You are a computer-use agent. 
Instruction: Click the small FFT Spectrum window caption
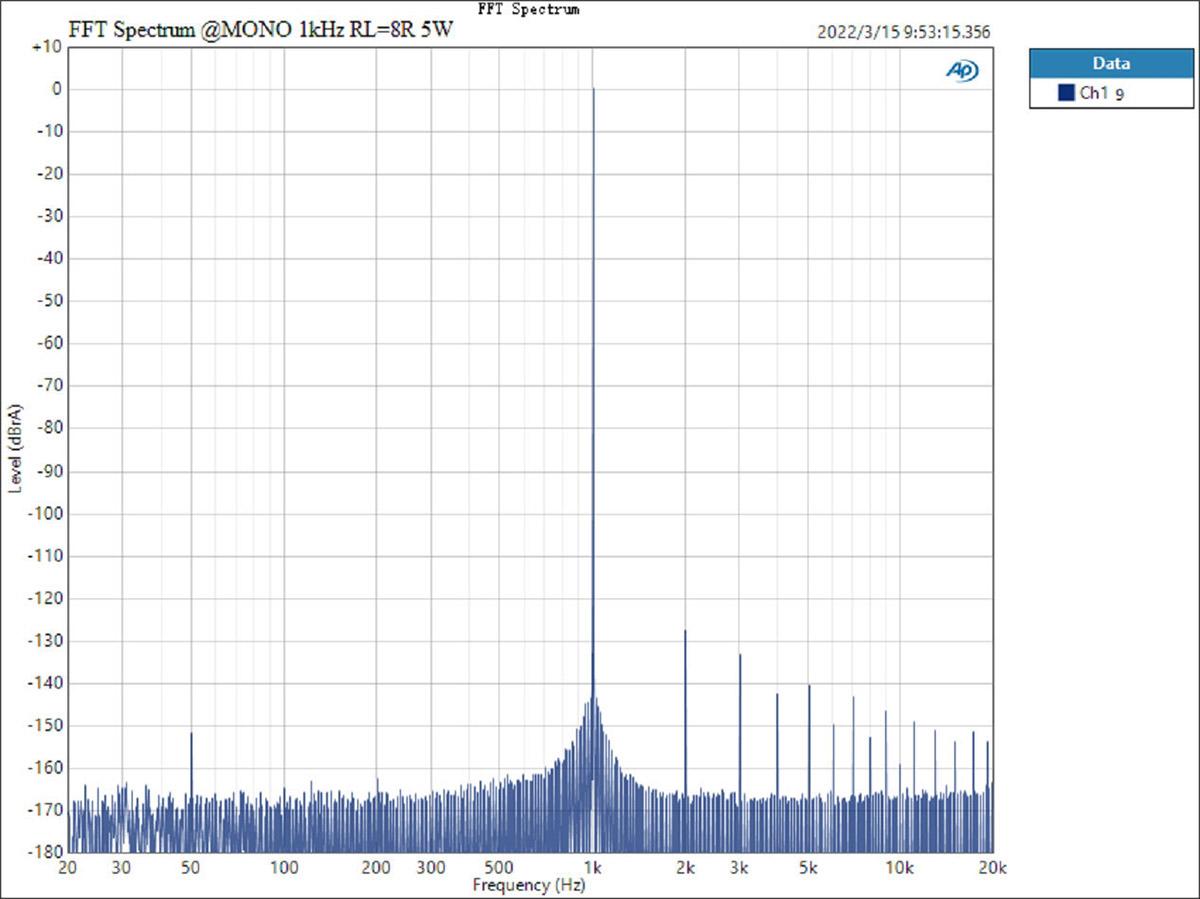click(x=528, y=9)
